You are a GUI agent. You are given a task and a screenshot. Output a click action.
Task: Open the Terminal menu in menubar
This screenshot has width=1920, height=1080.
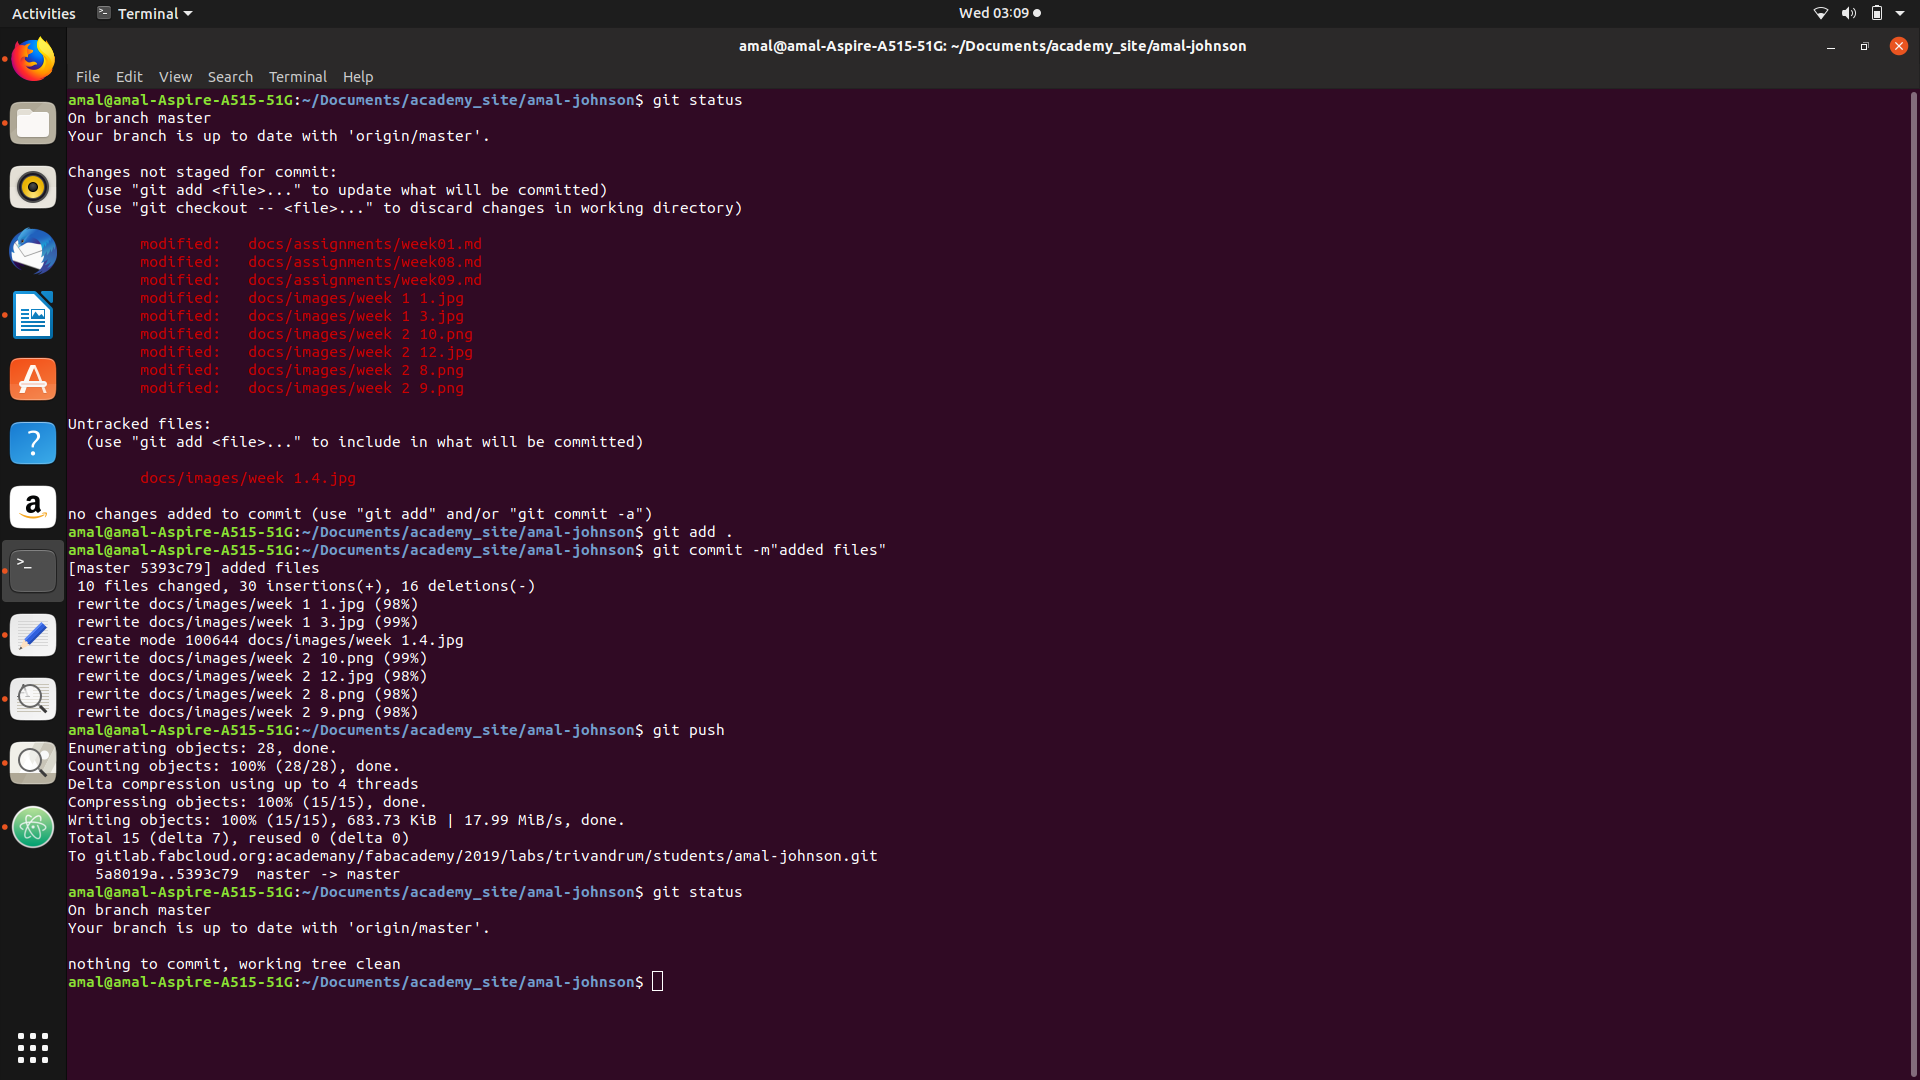pos(297,77)
